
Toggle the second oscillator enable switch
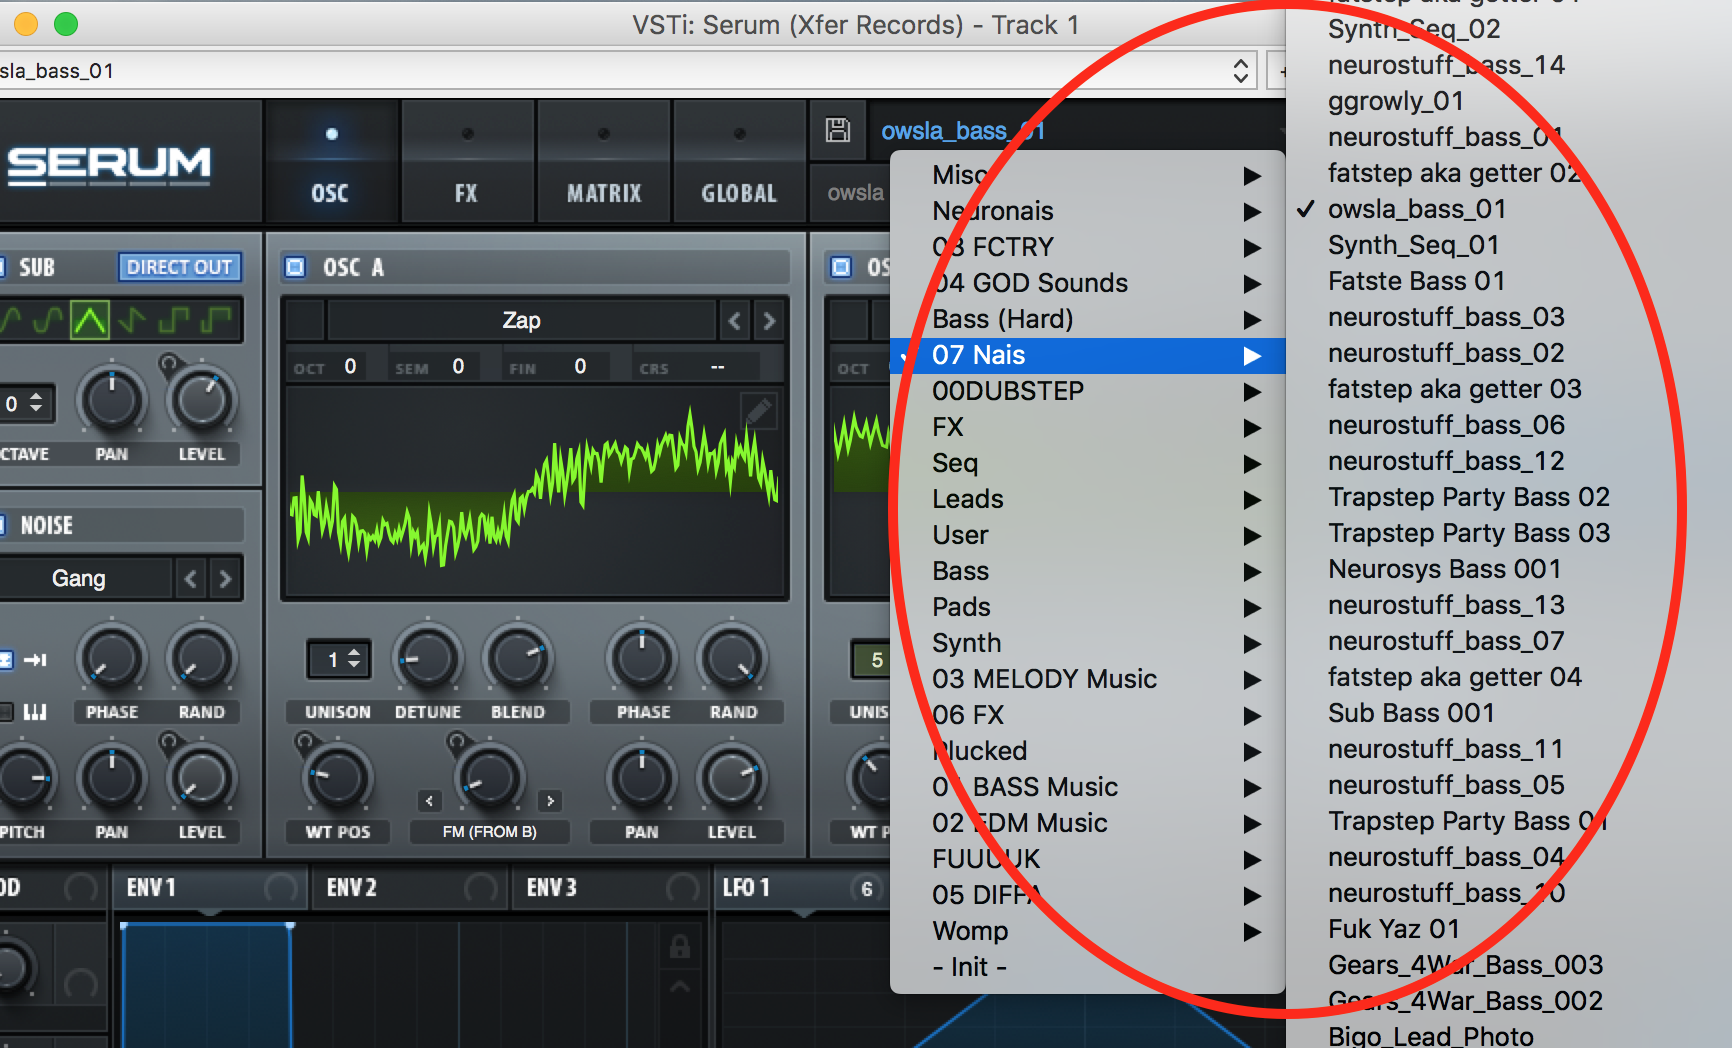841,267
